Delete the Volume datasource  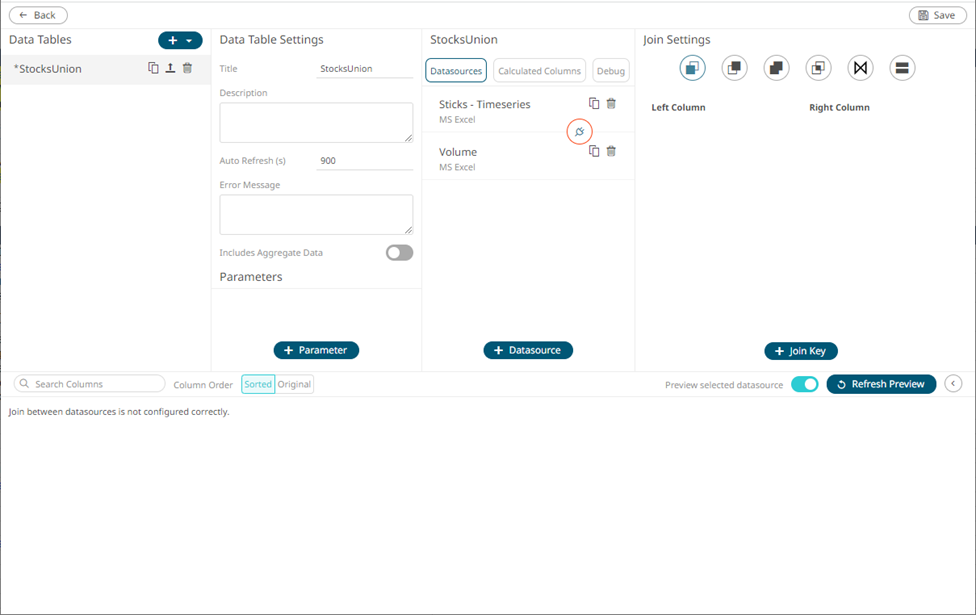coord(611,151)
